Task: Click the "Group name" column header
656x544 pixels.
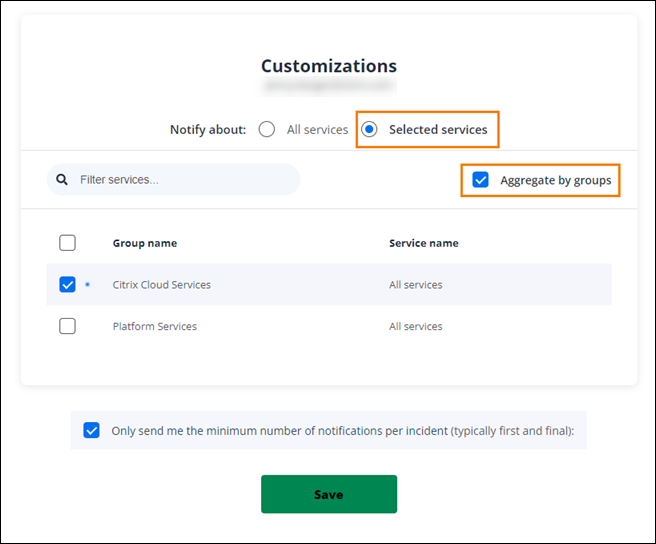Action: [x=145, y=243]
